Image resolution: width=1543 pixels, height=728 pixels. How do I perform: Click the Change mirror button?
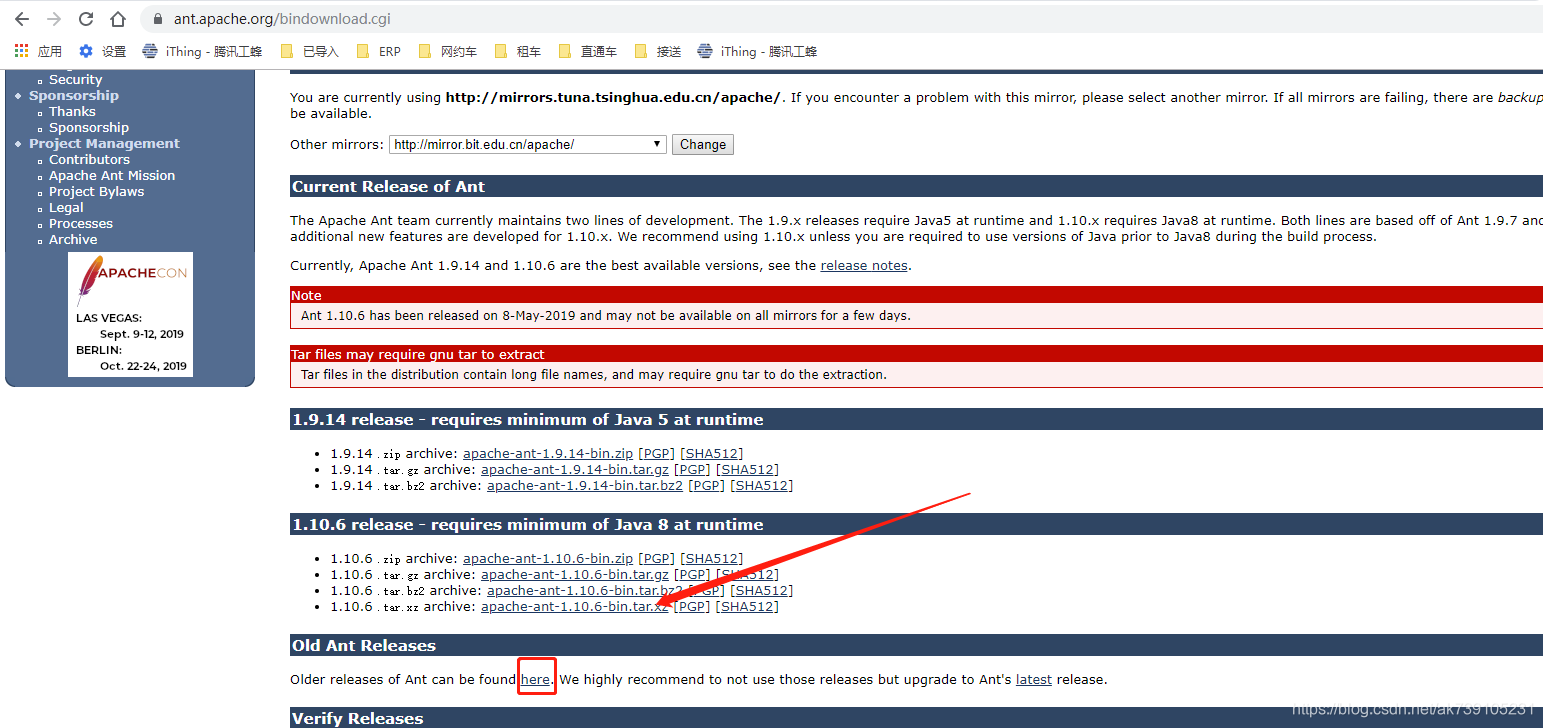[702, 144]
